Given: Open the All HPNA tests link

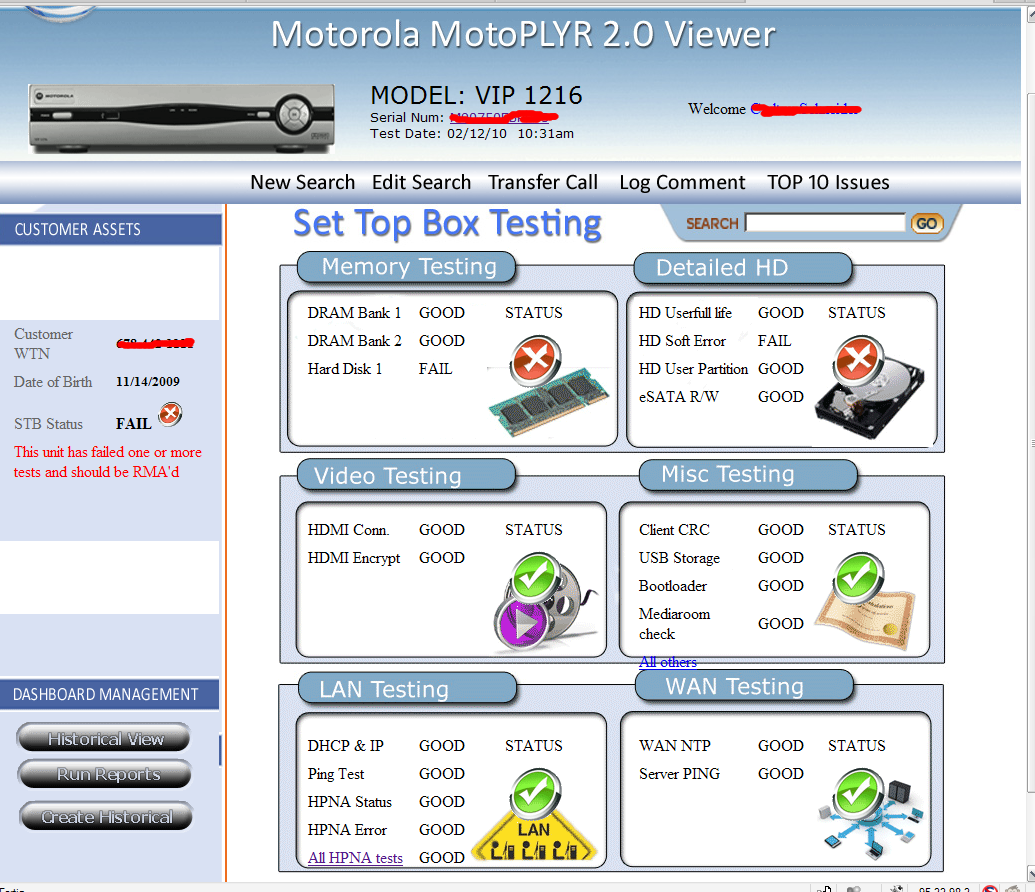Looking at the screenshot, I should click(x=355, y=858).
